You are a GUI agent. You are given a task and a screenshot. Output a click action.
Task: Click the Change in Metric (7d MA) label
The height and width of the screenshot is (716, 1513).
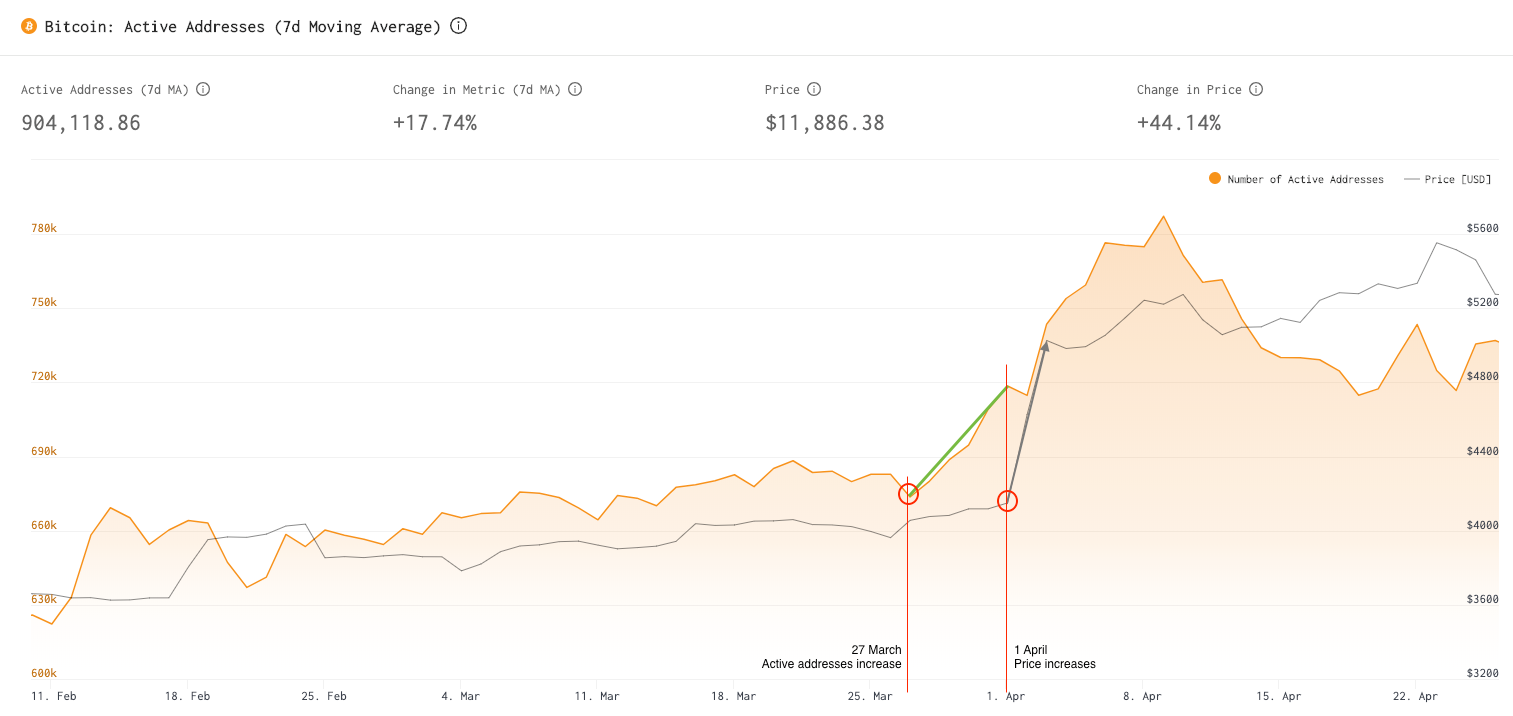477,90
